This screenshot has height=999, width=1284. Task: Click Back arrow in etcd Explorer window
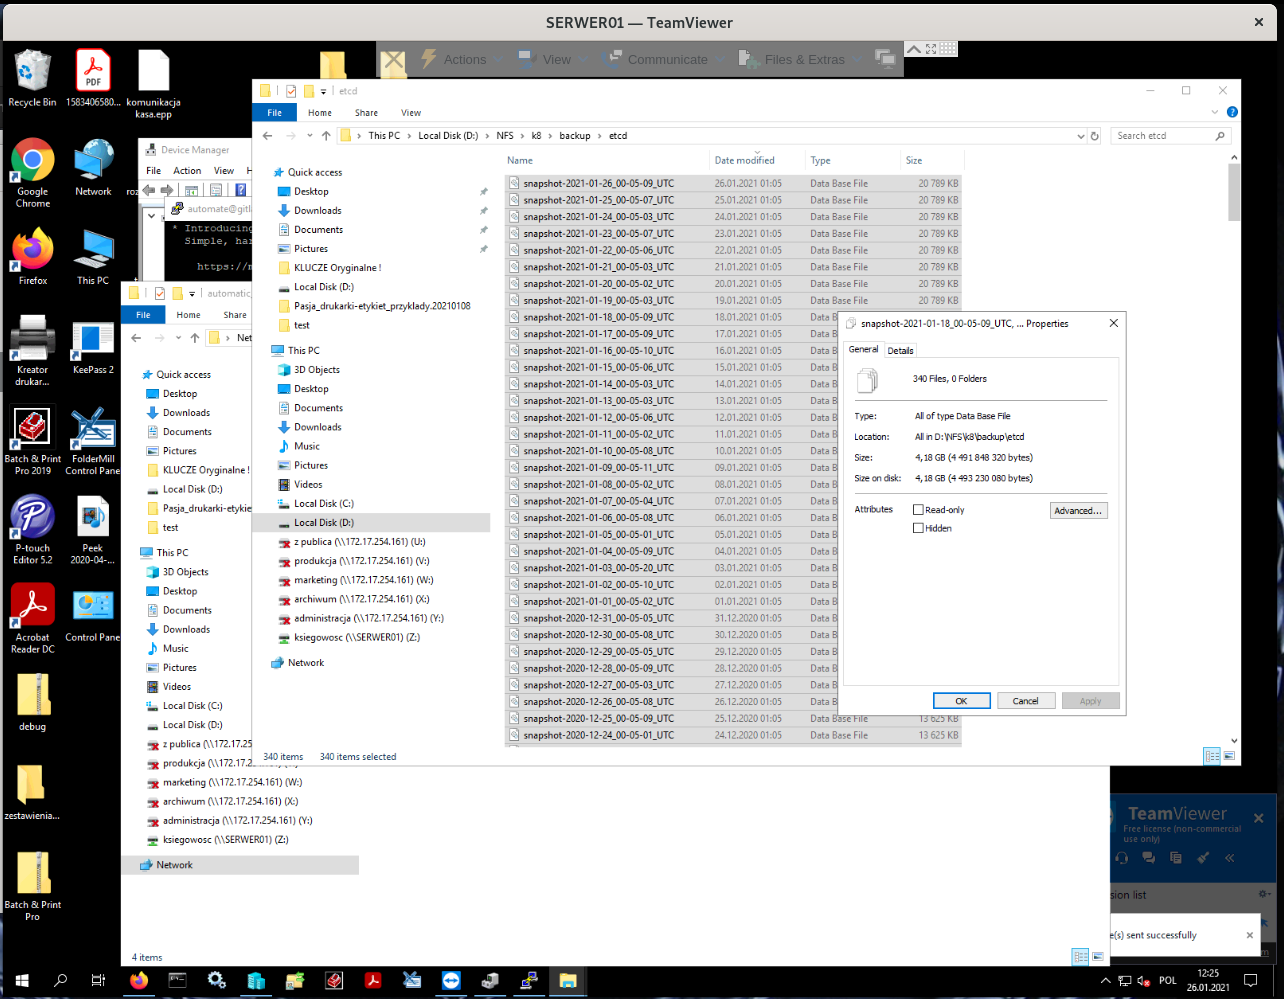[x=267, y=136]
